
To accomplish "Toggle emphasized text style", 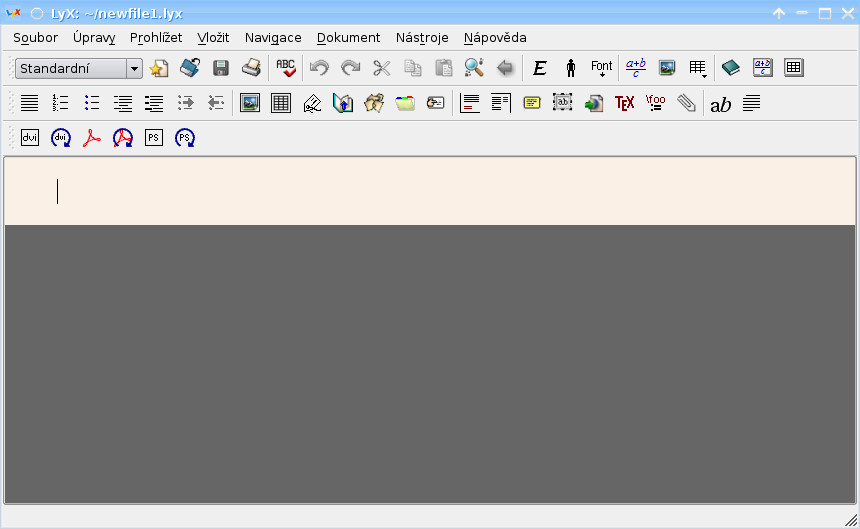I will coord(540,68).
